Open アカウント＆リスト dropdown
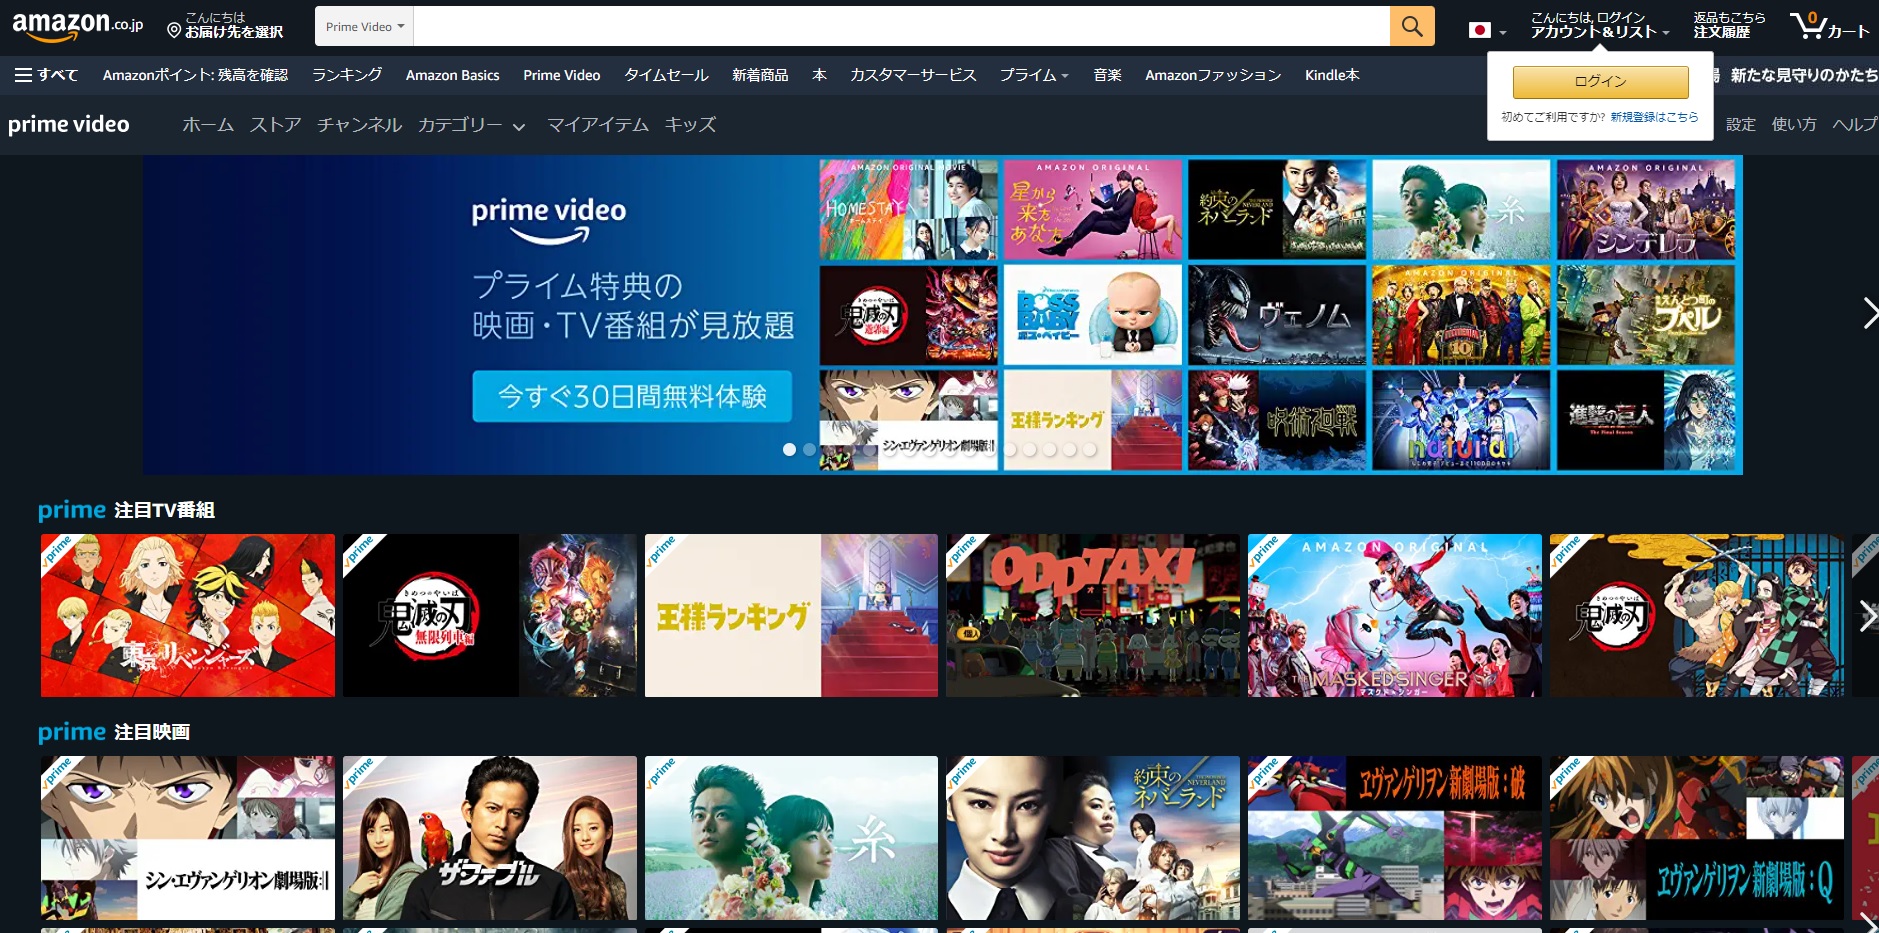Screen dimensions: 1879x933 pos(1600,26)
